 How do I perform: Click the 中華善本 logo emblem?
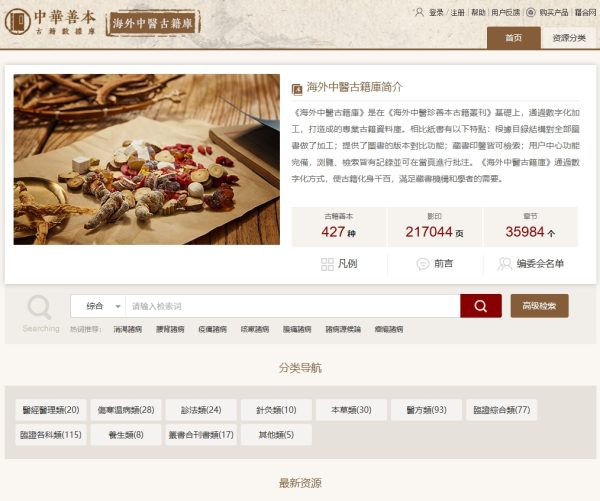click(x=18, y=22)
